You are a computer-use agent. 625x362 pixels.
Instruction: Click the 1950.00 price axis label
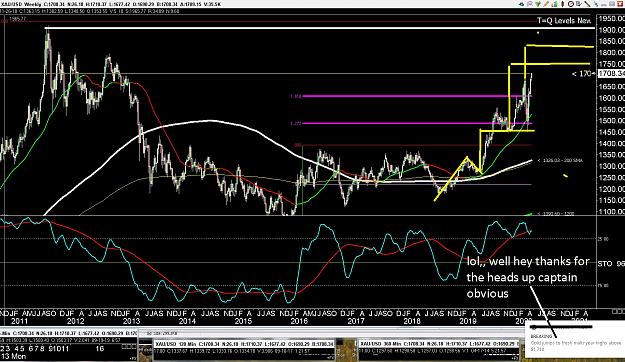611,18
